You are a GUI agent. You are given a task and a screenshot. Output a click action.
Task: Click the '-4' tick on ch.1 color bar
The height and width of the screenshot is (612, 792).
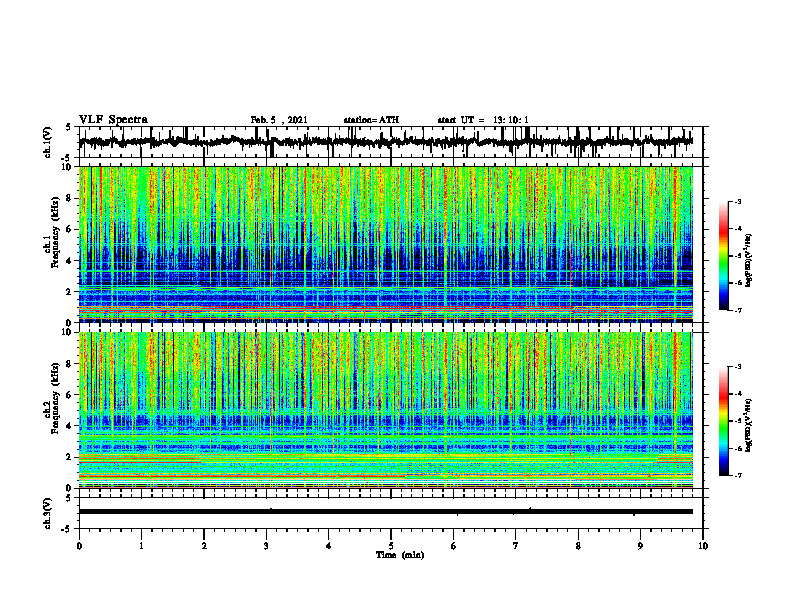click(x=738, y=229)
